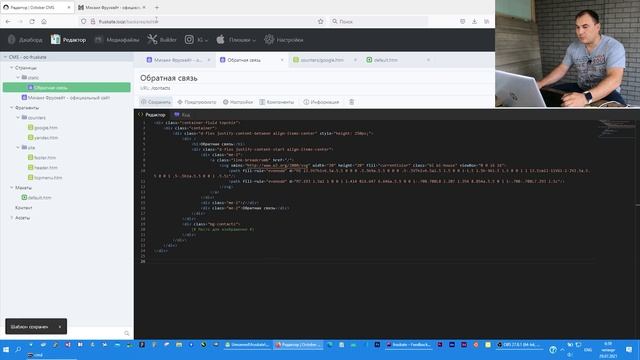Viewport: 640px width, 360px height.
Task: Open the Windows Start button
Action: click(6, 350)
